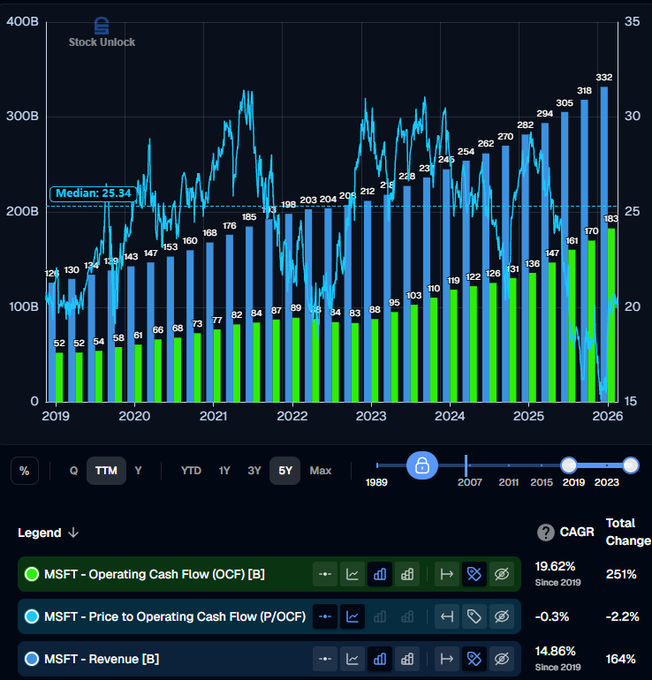Viewport: 652px width, 680px height.
Task: Select the TTM period
Action: point(106,471)
